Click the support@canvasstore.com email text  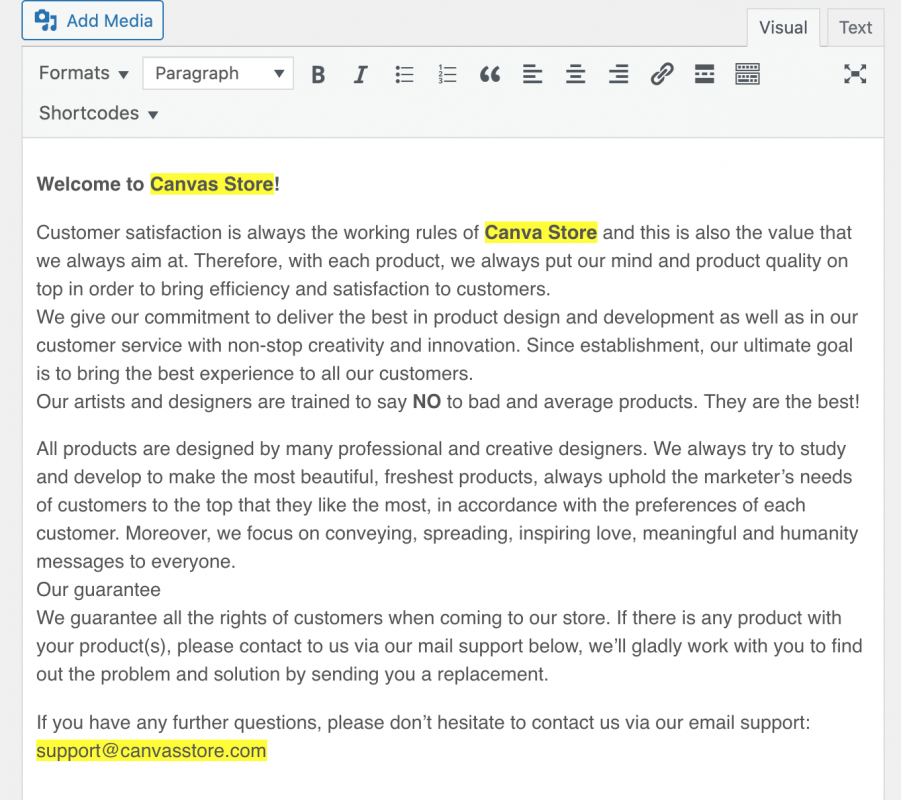pos(151,751)
